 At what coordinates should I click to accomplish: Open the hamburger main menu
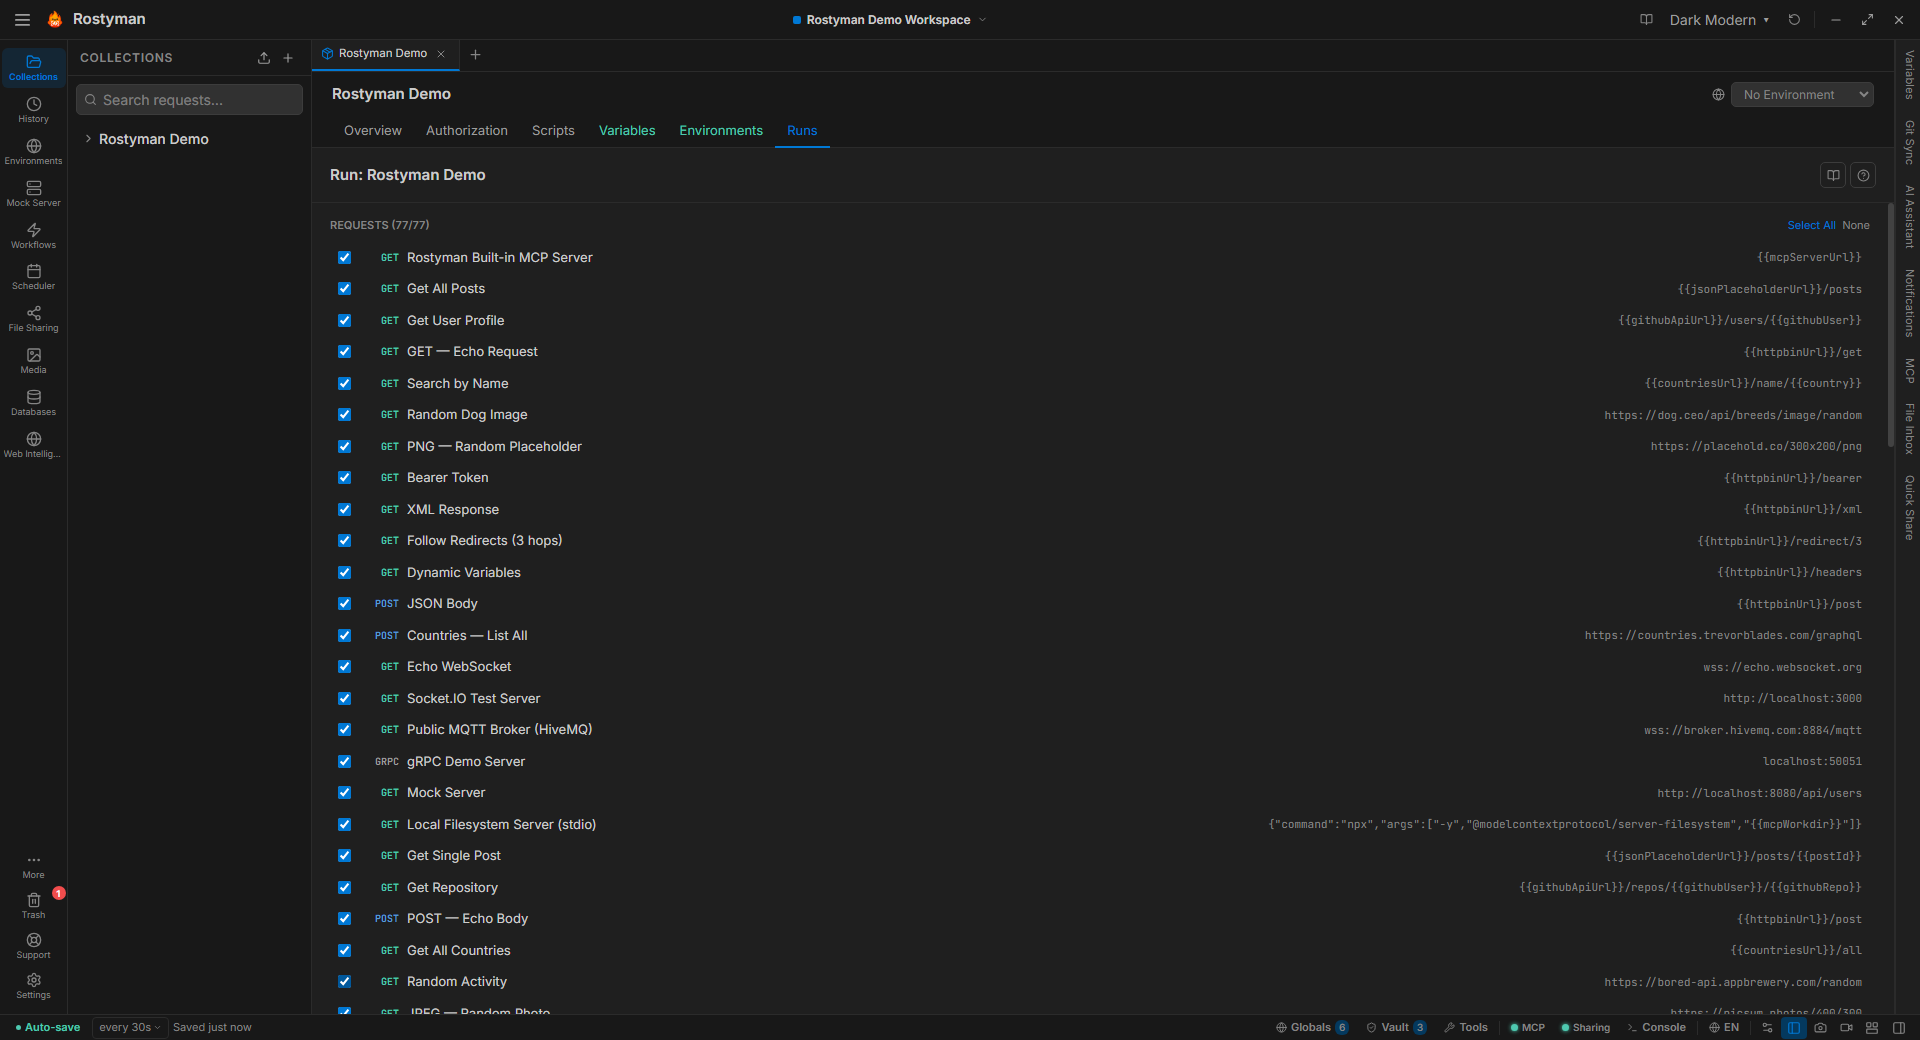(22, 19)
